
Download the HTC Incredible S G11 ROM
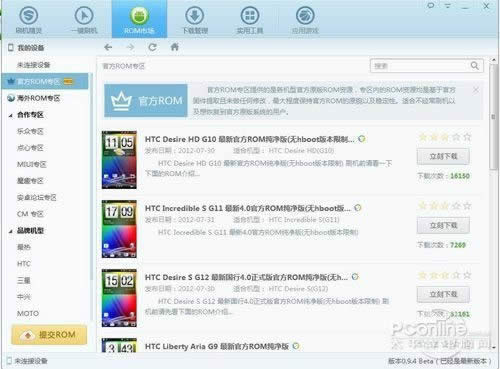[x=443, y=225]
